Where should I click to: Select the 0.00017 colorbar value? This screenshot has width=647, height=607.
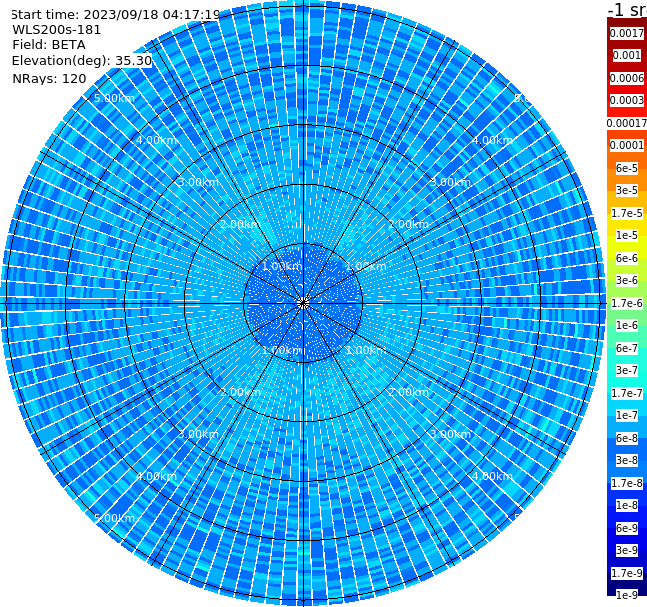627,123
